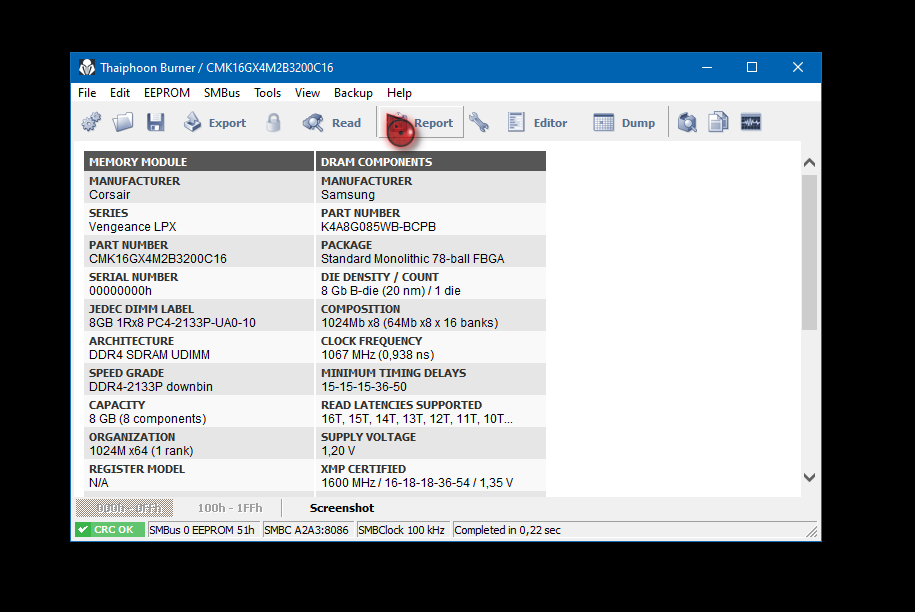Click the 1024M x64 (1 rank) organization
Viewport: 915px width, 612px height.
tap(141, 452)
